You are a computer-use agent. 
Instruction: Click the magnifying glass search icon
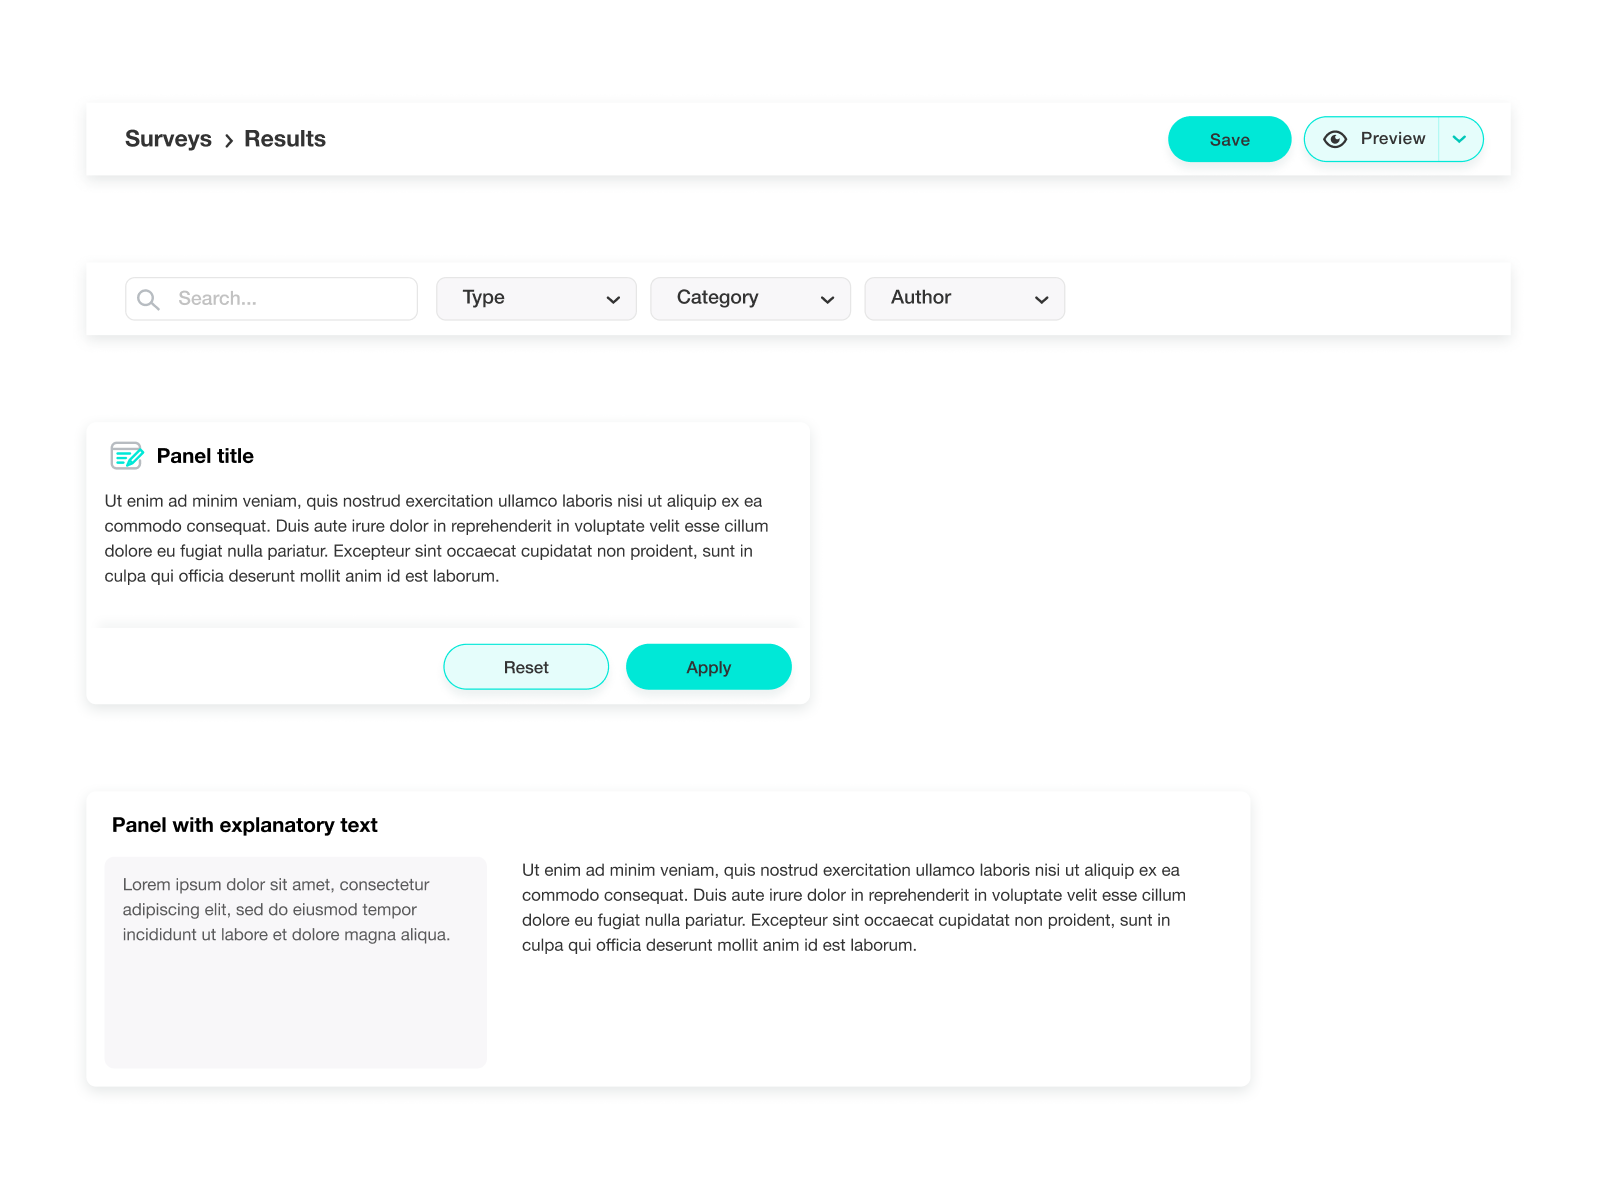click(148, 299)
